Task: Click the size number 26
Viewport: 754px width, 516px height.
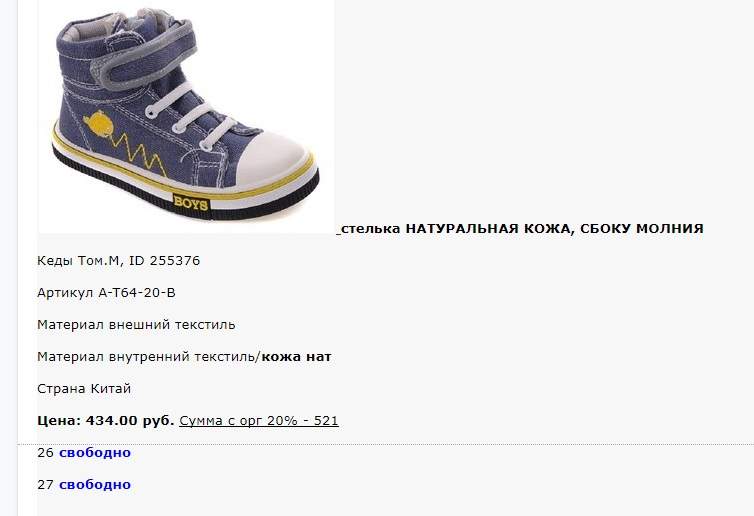Action: (x=45, y=453)
